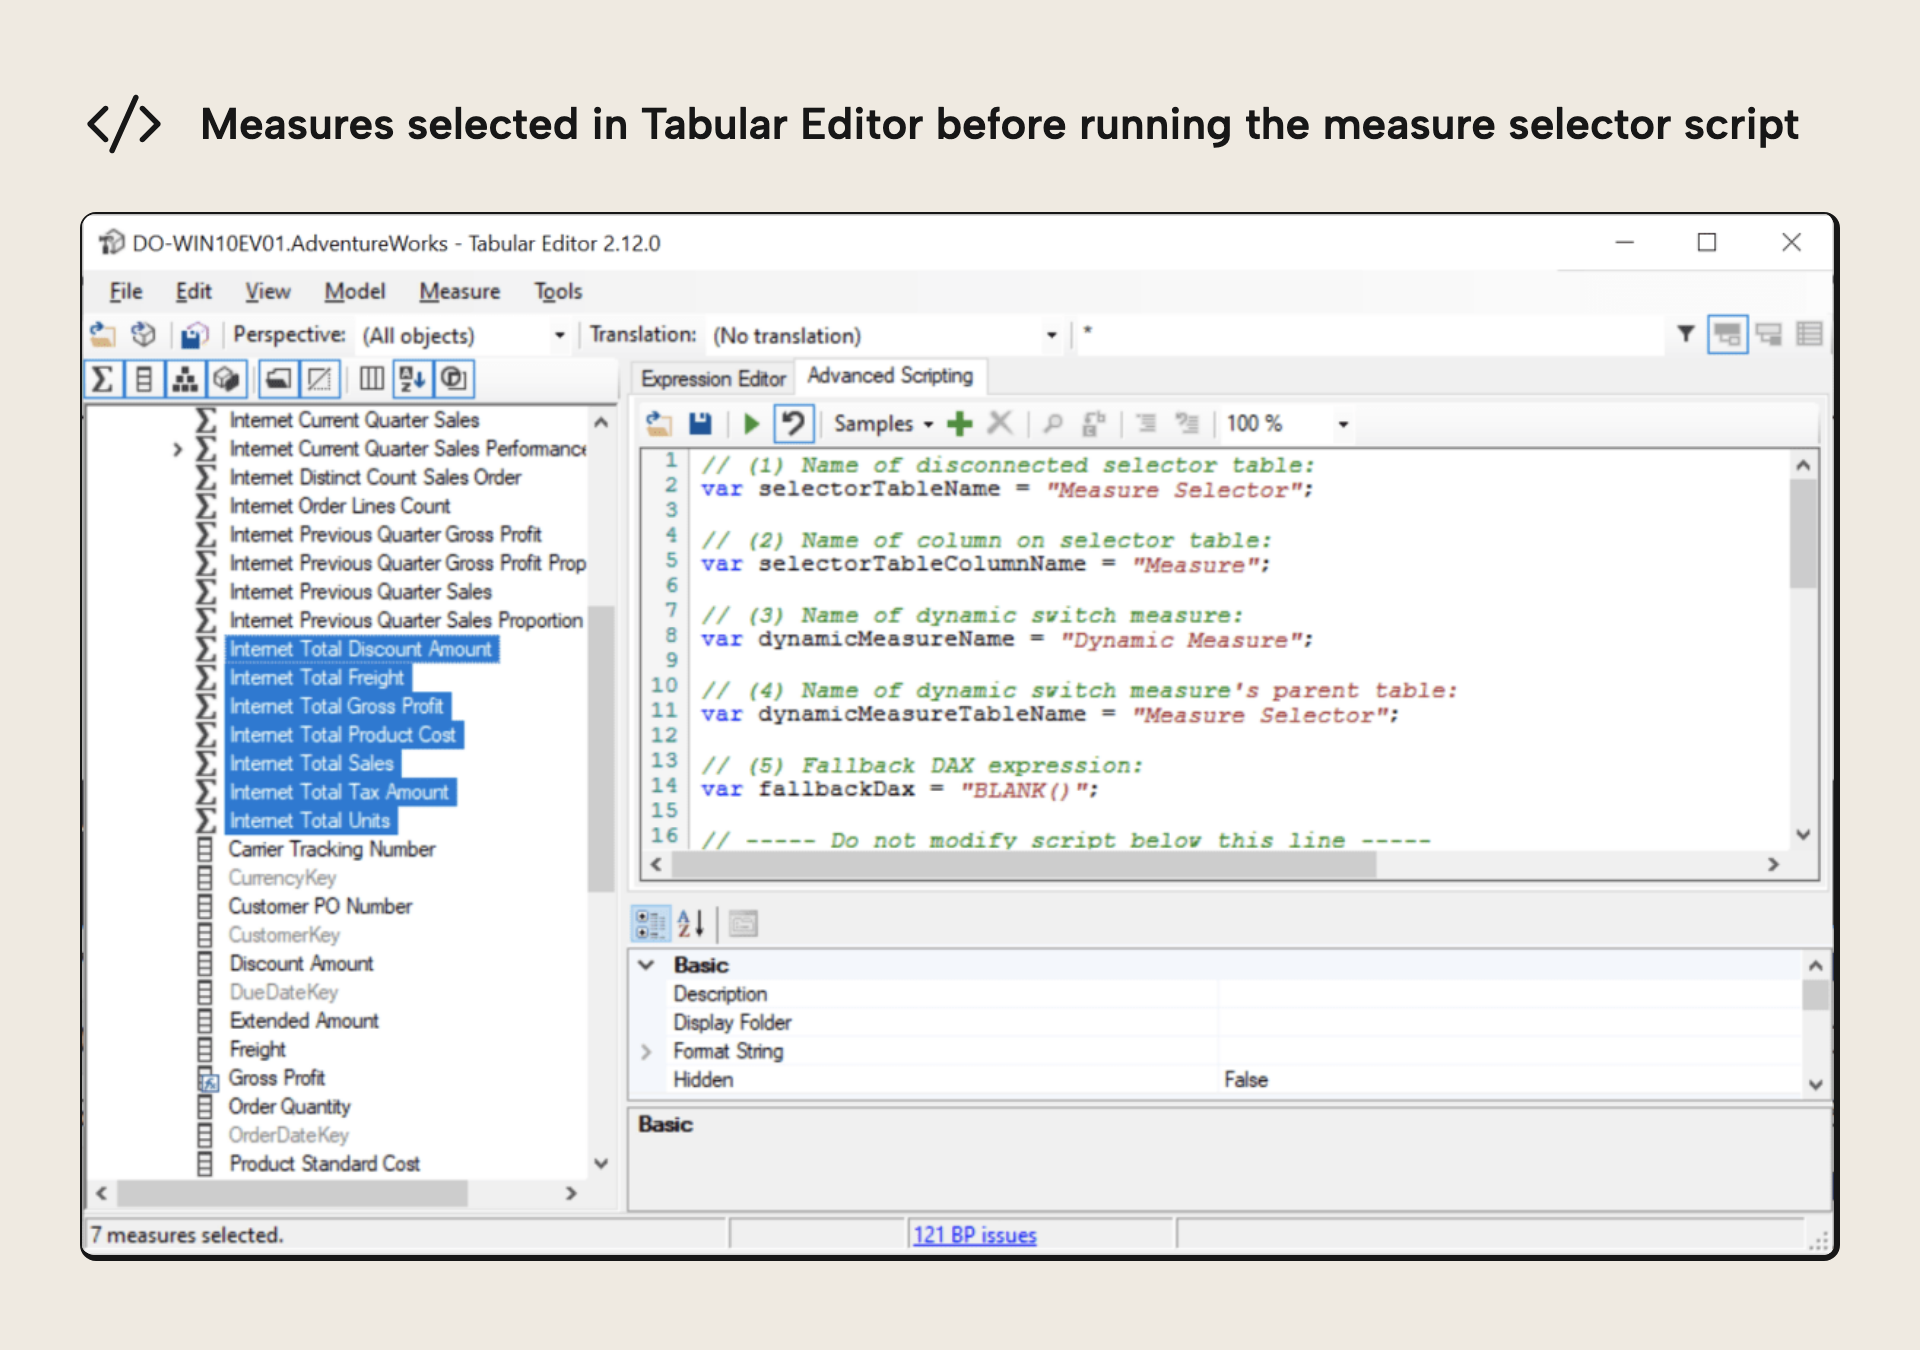Click the undo script arrow icon
The image size is (1920, 1350).
click(794, 424)
